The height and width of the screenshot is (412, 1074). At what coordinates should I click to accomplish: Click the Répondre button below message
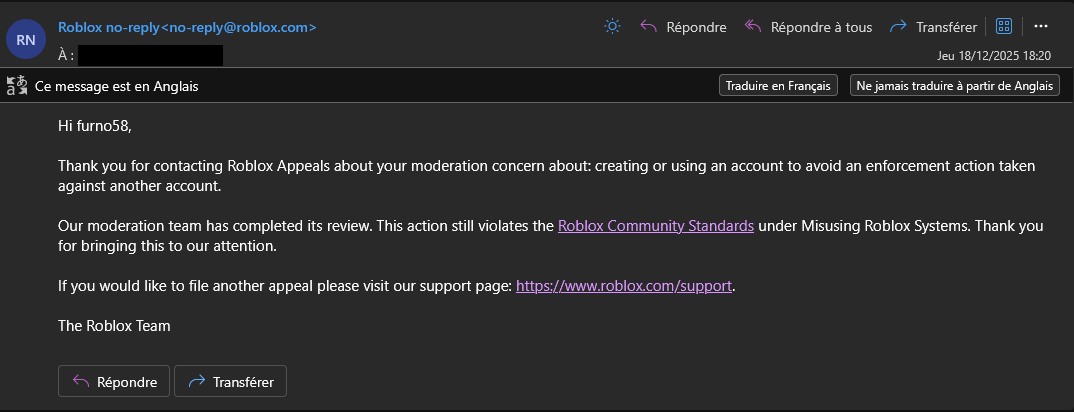114,381
